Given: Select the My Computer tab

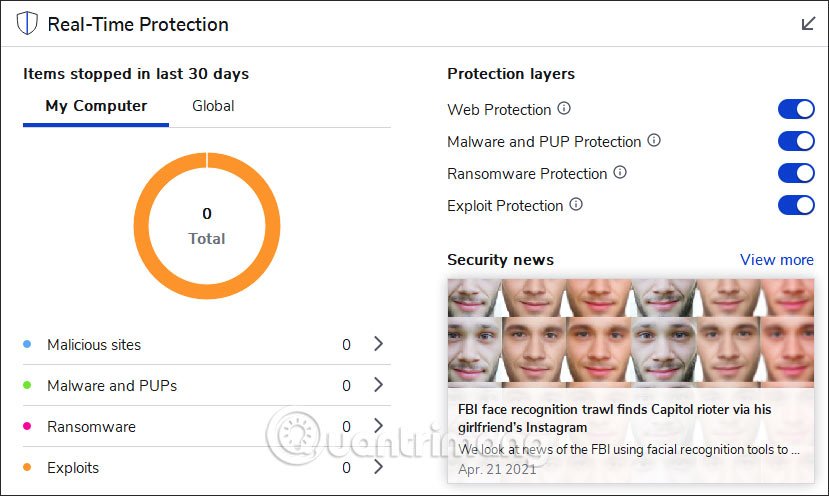Looking at the screenshot, I should coord(96,106).
